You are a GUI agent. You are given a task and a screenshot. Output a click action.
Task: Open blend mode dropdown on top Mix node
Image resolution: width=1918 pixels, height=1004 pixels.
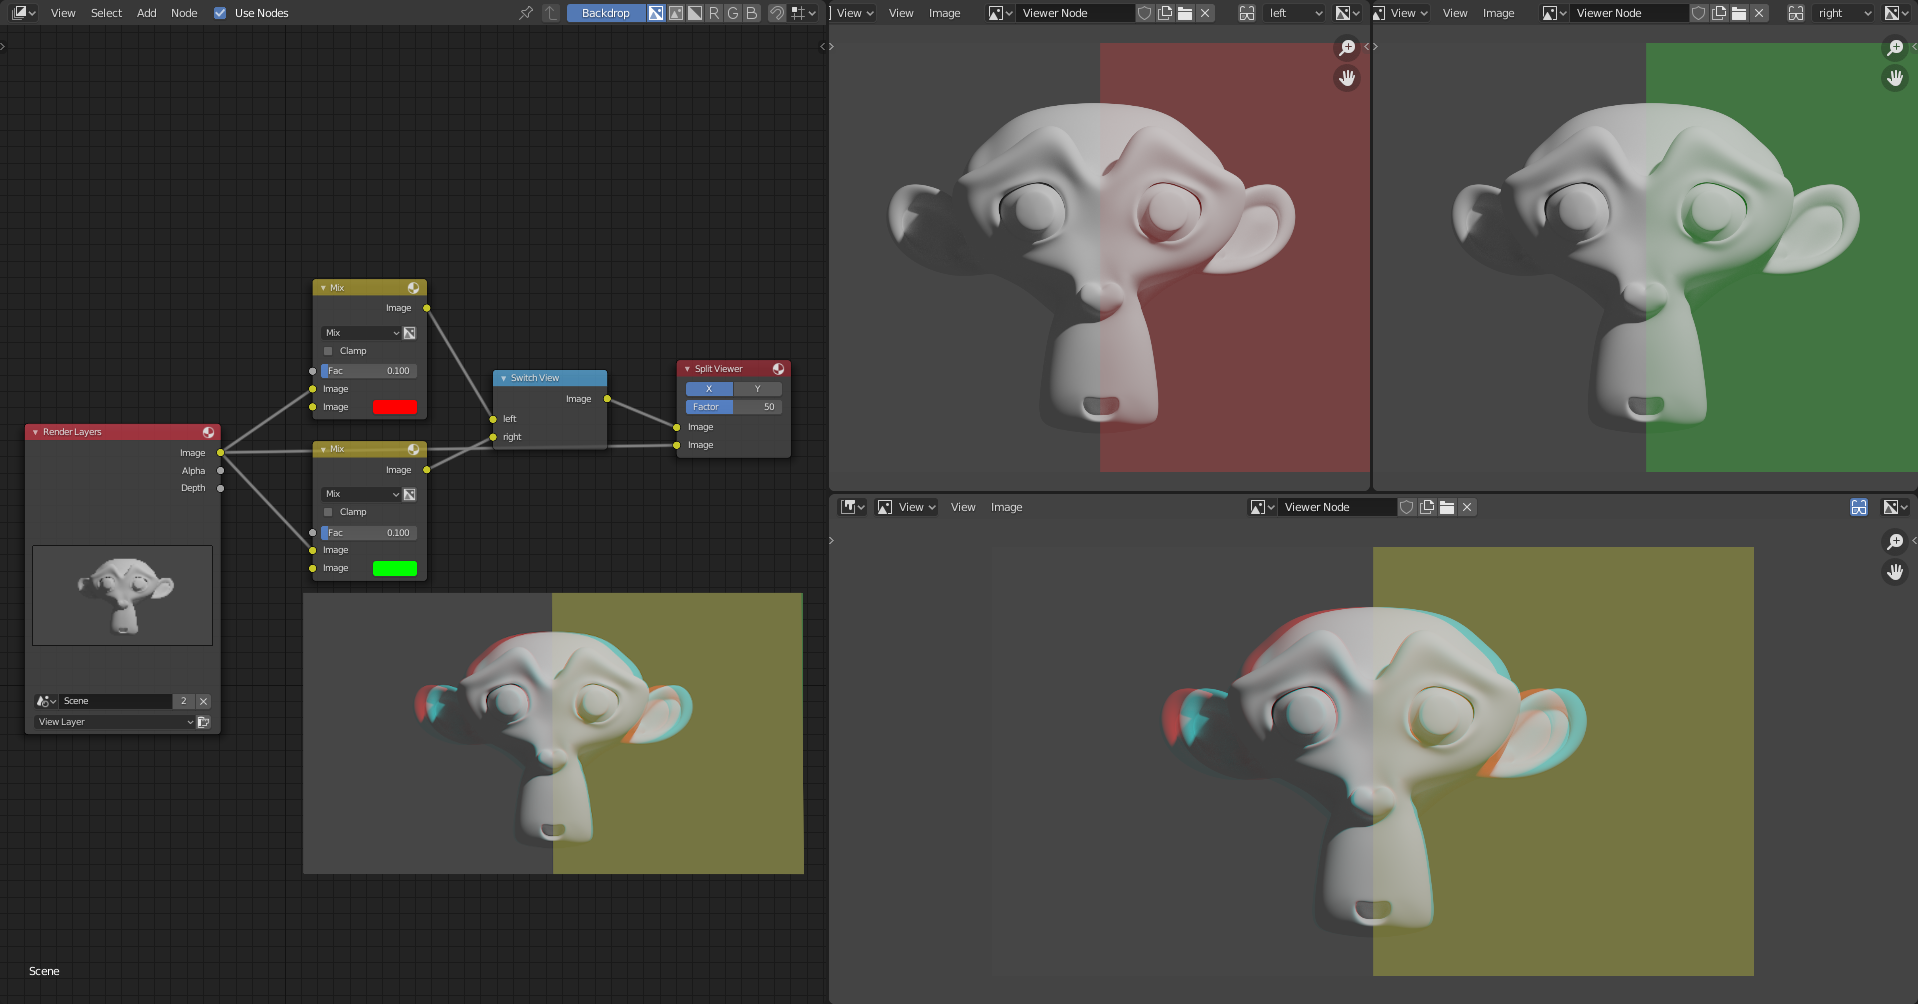[360, 332]
